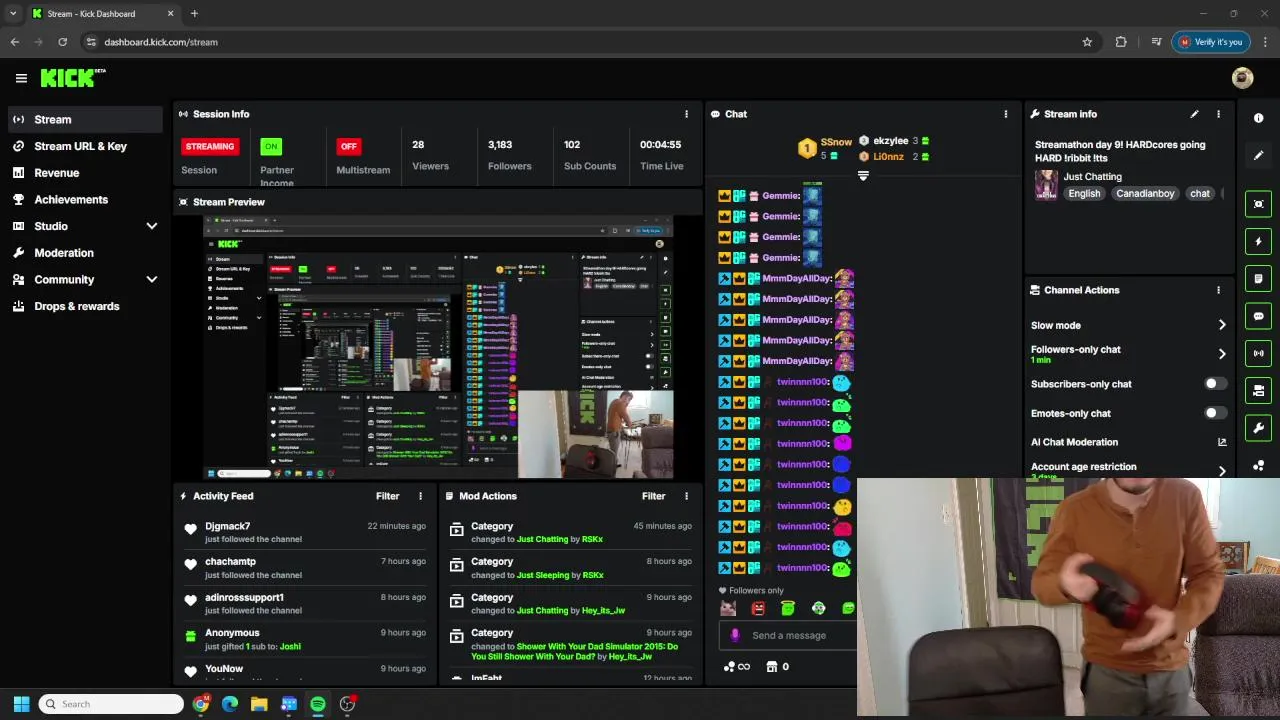Open File Explorer from the taskbar
1280x720 pixels.
coord(259,704)
